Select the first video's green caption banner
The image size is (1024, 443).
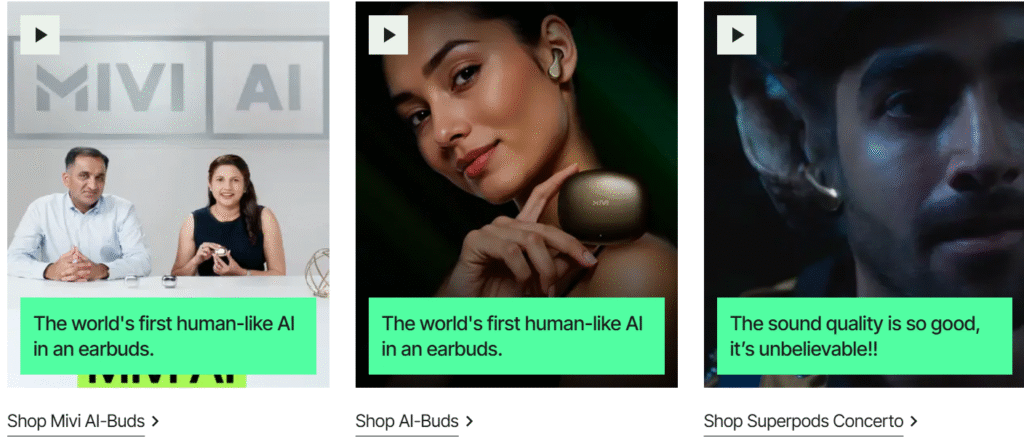coord(168,336)
